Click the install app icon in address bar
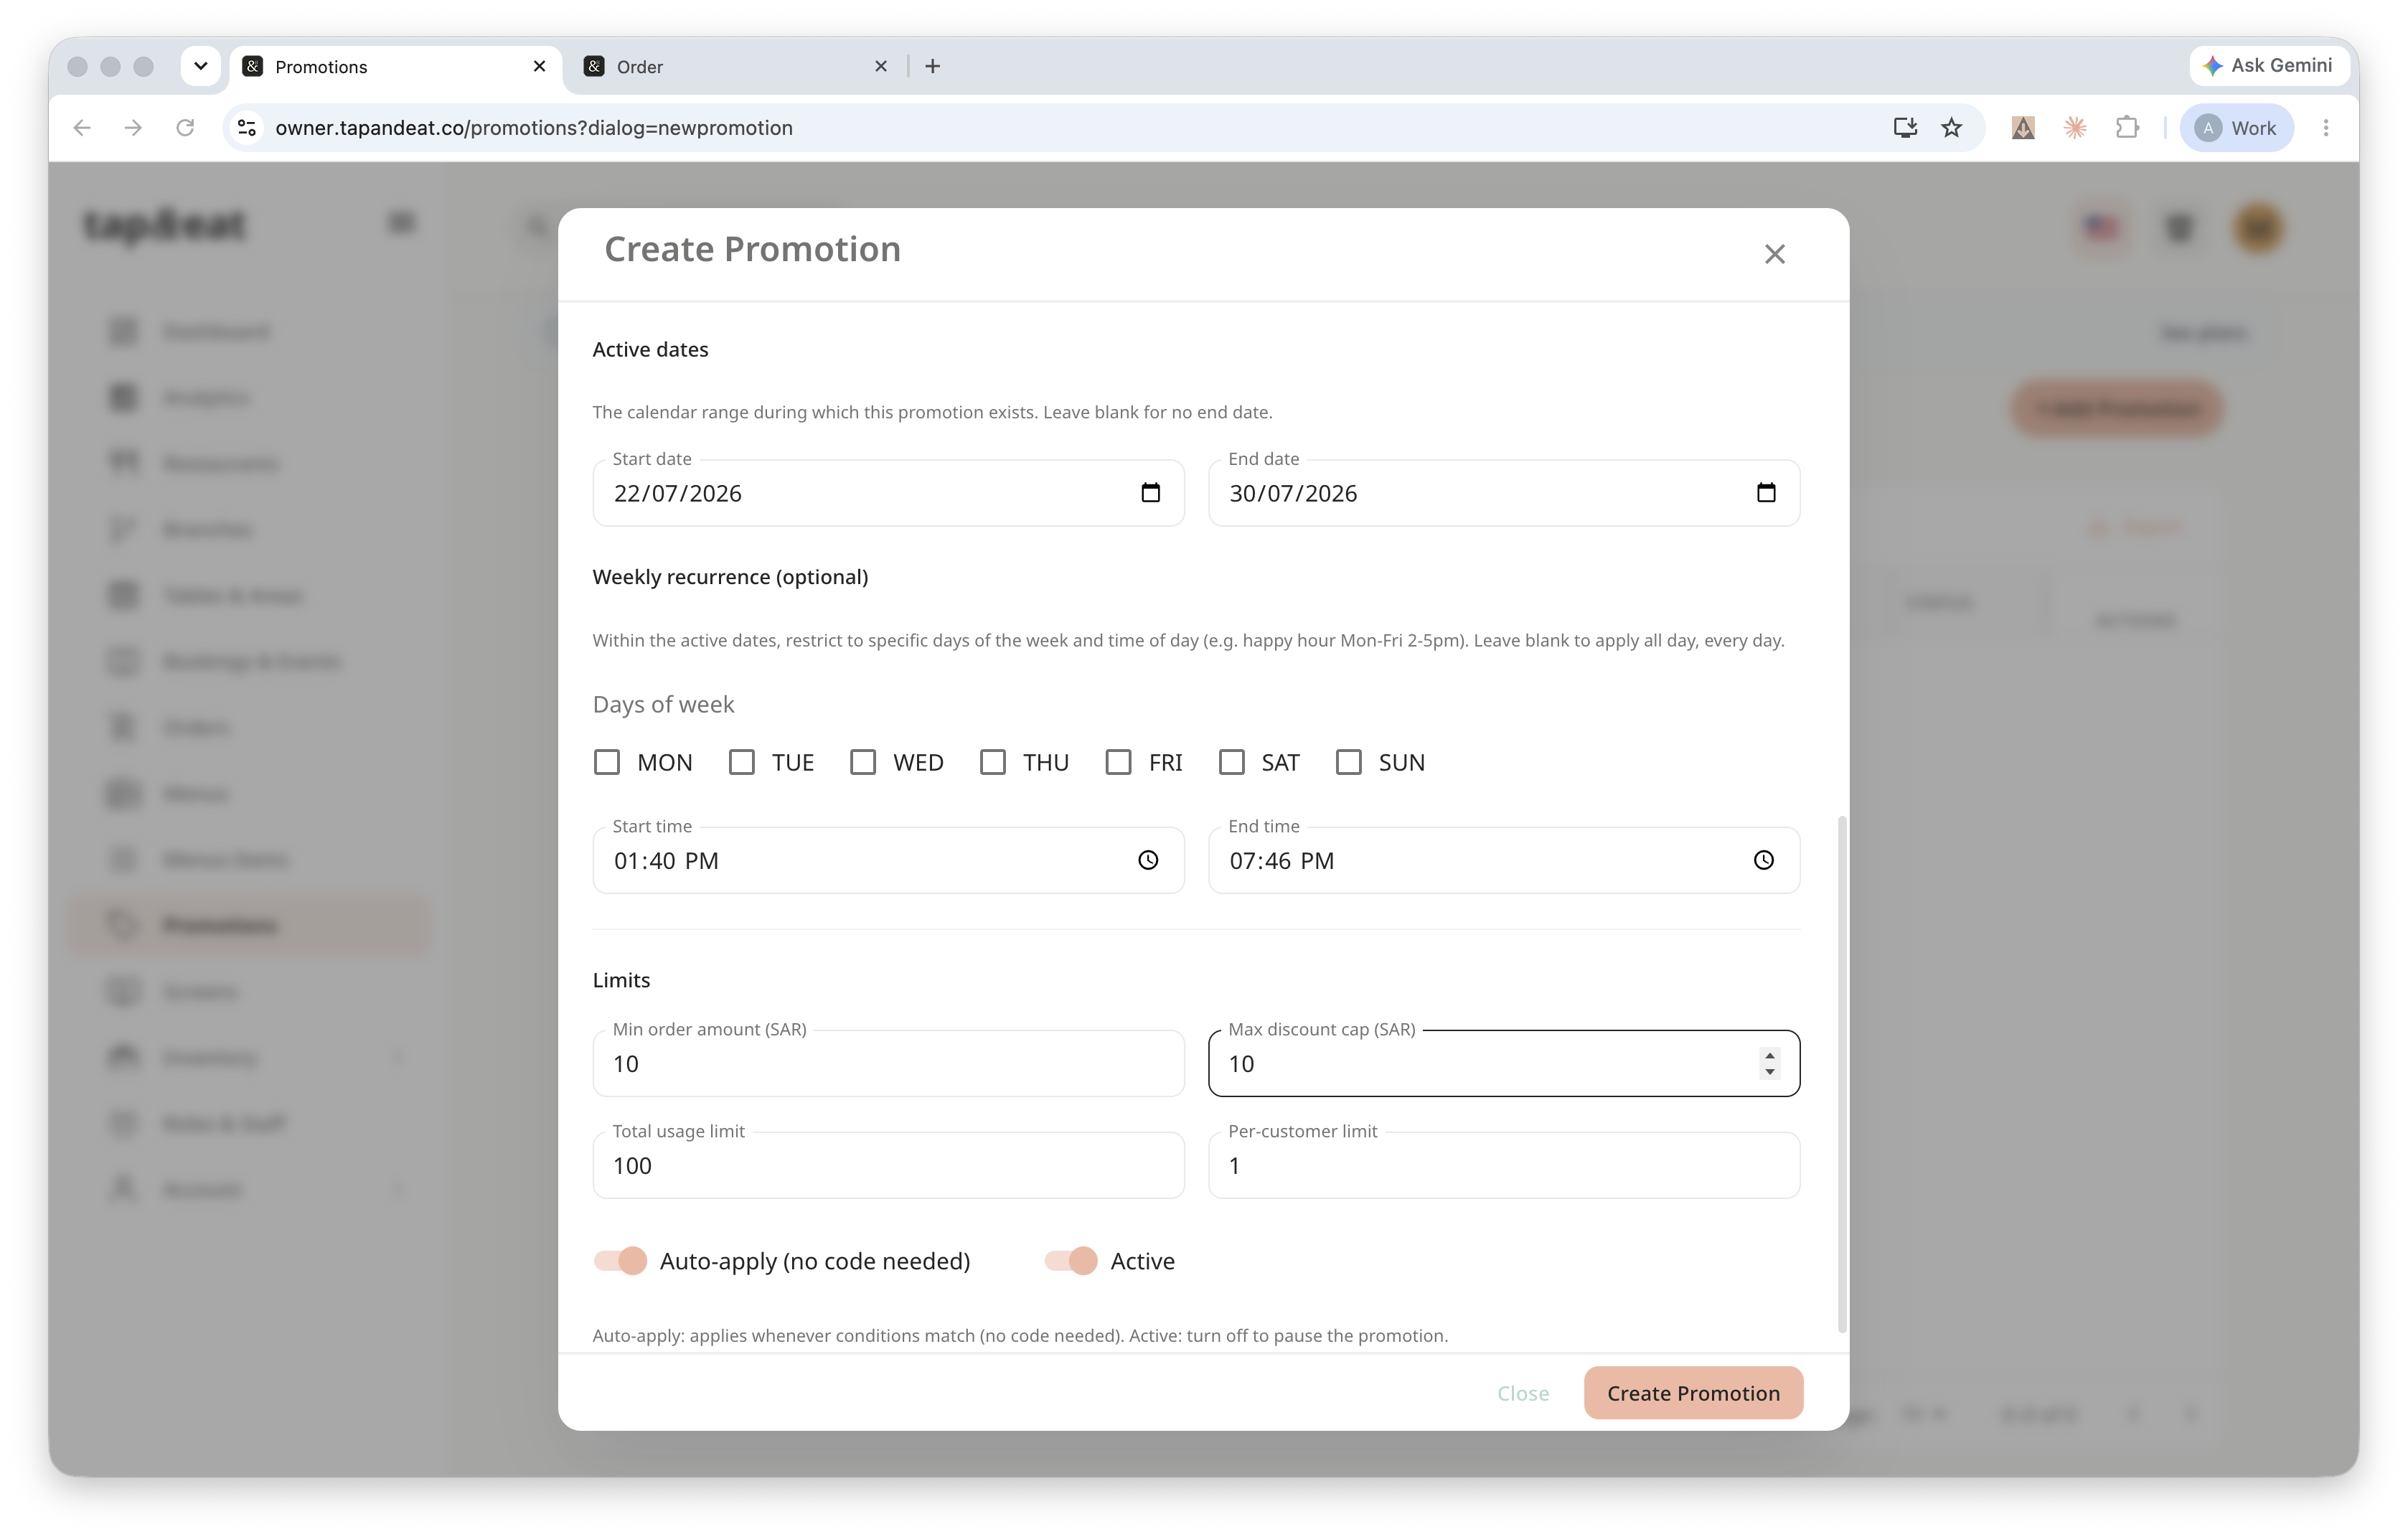Image resolution: width=2408 pixels, height=1537 pixels. point(1904,127)
